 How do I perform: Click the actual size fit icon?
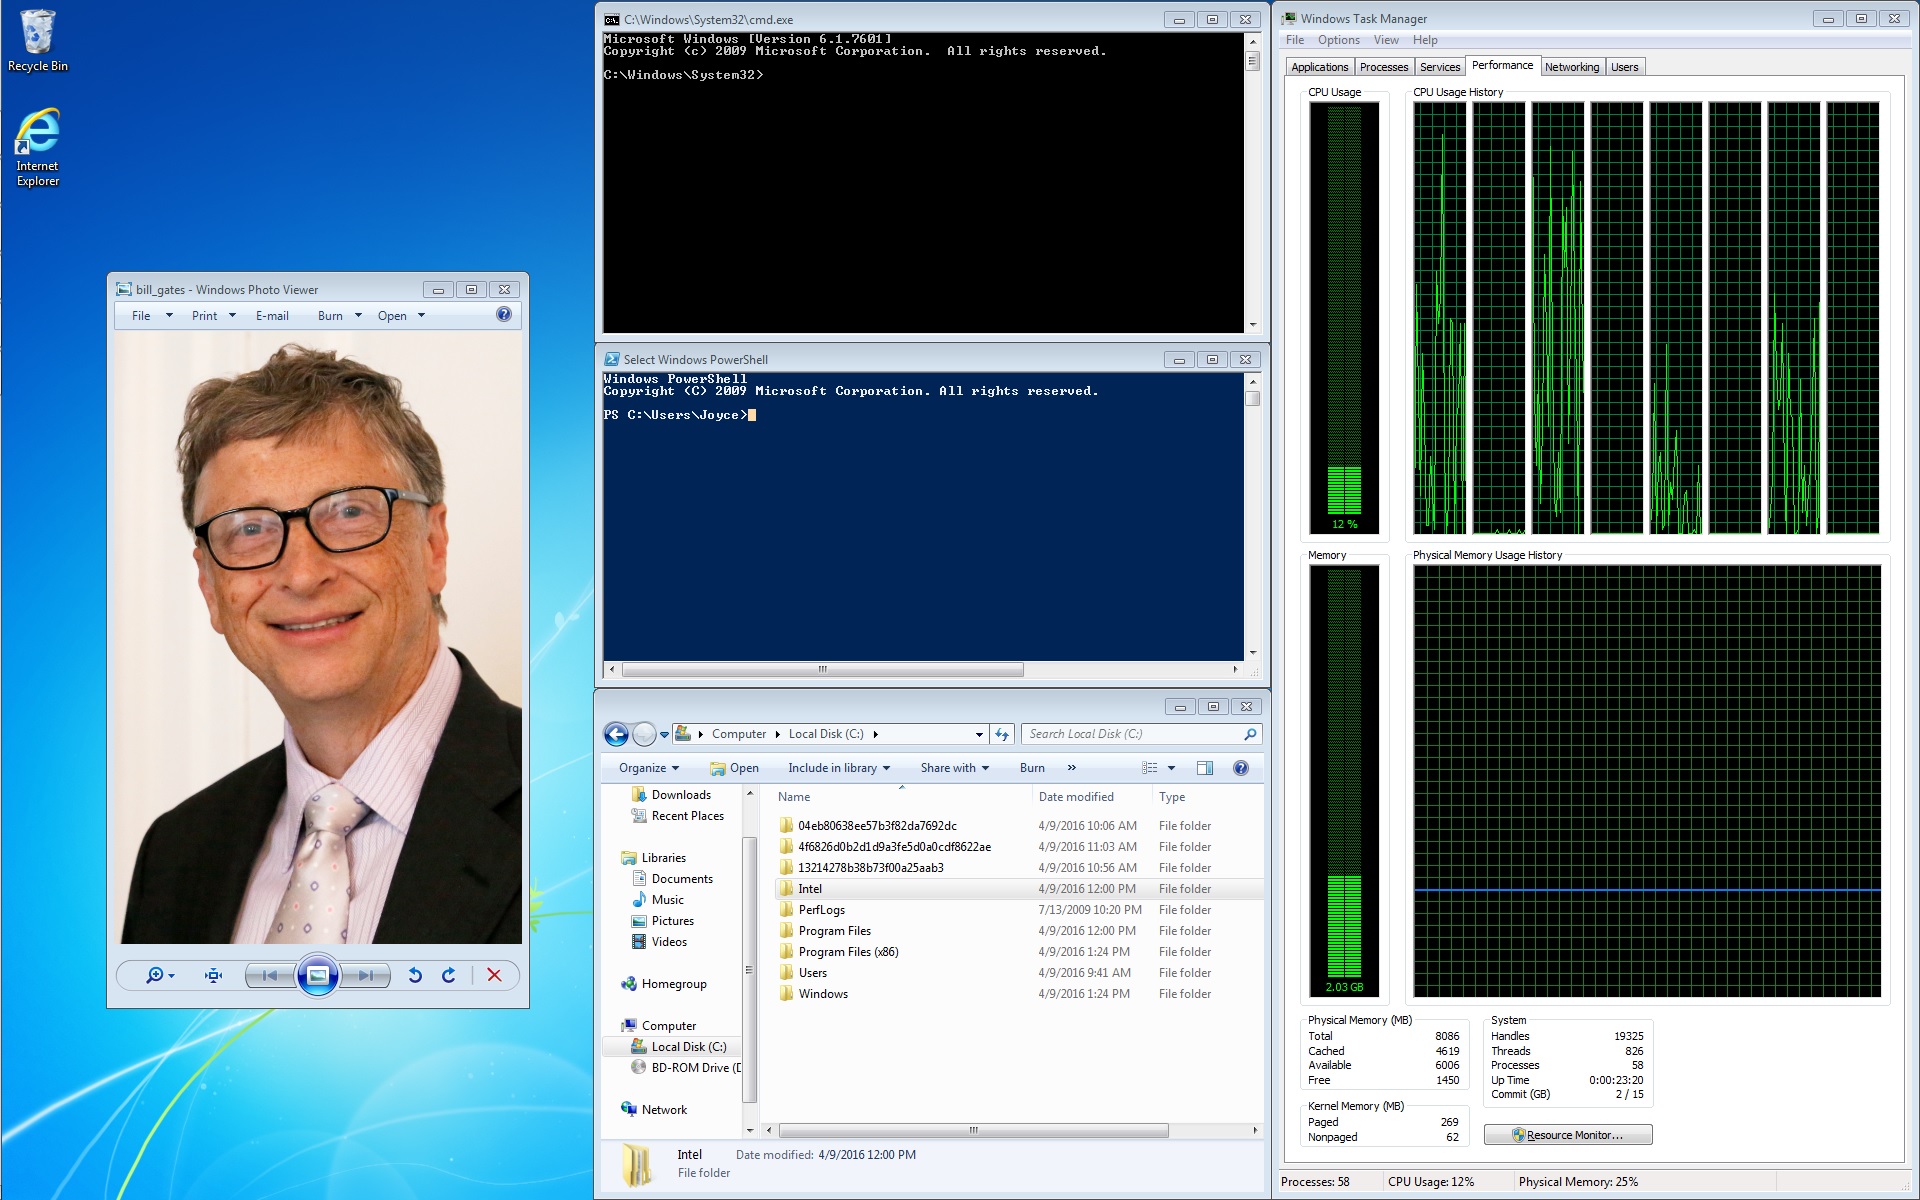[x=213, y=975]
